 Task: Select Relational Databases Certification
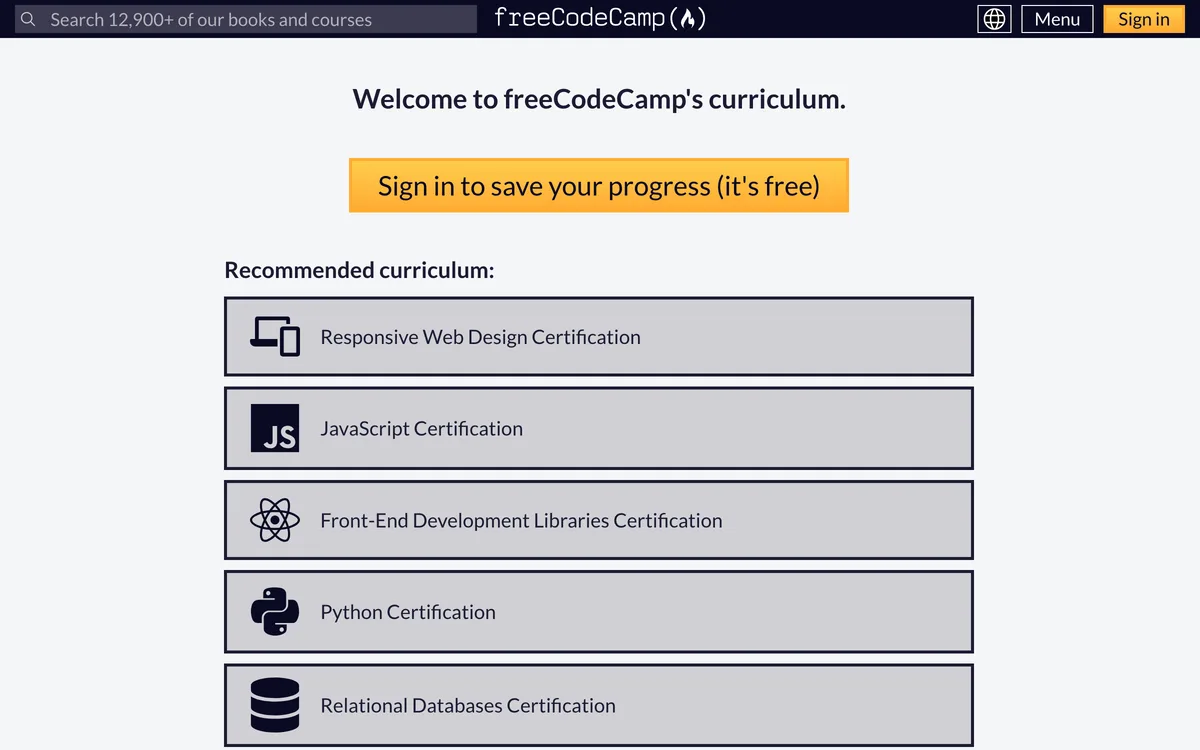[599, 705]
